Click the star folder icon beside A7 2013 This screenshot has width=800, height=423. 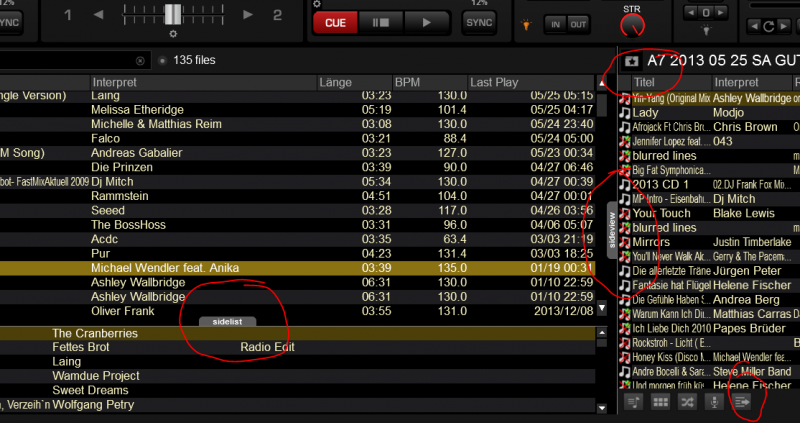[x=632, y=62]
